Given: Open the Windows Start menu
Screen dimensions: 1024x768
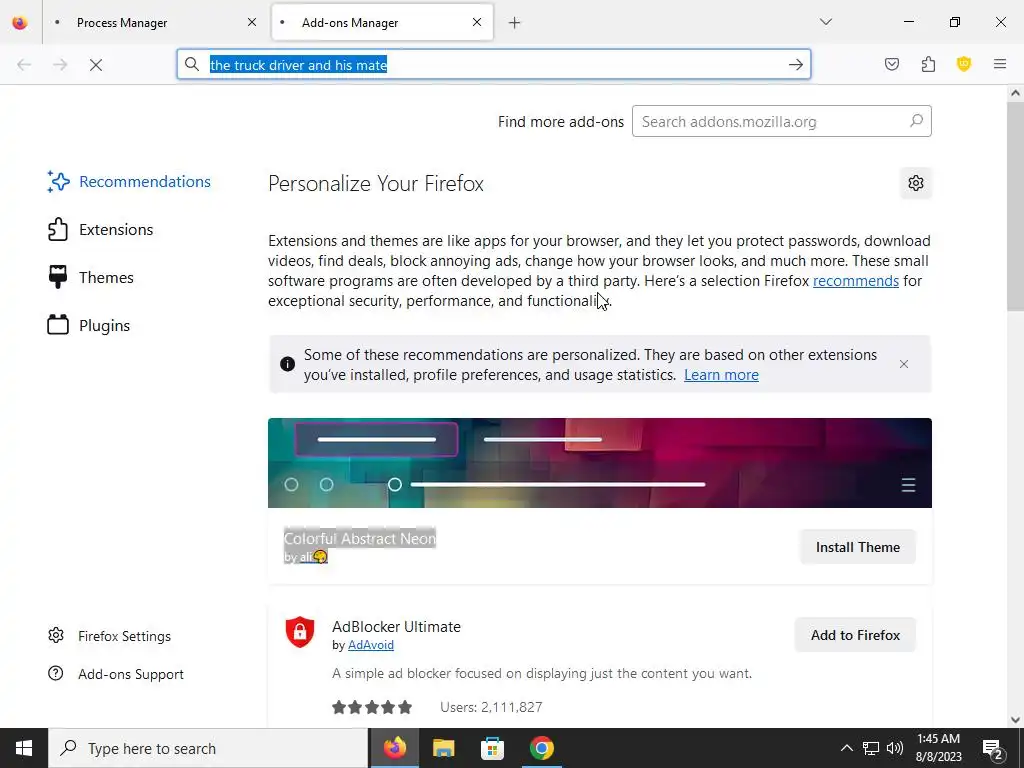Looking at the screenshot, I should (x=24, y=748).
